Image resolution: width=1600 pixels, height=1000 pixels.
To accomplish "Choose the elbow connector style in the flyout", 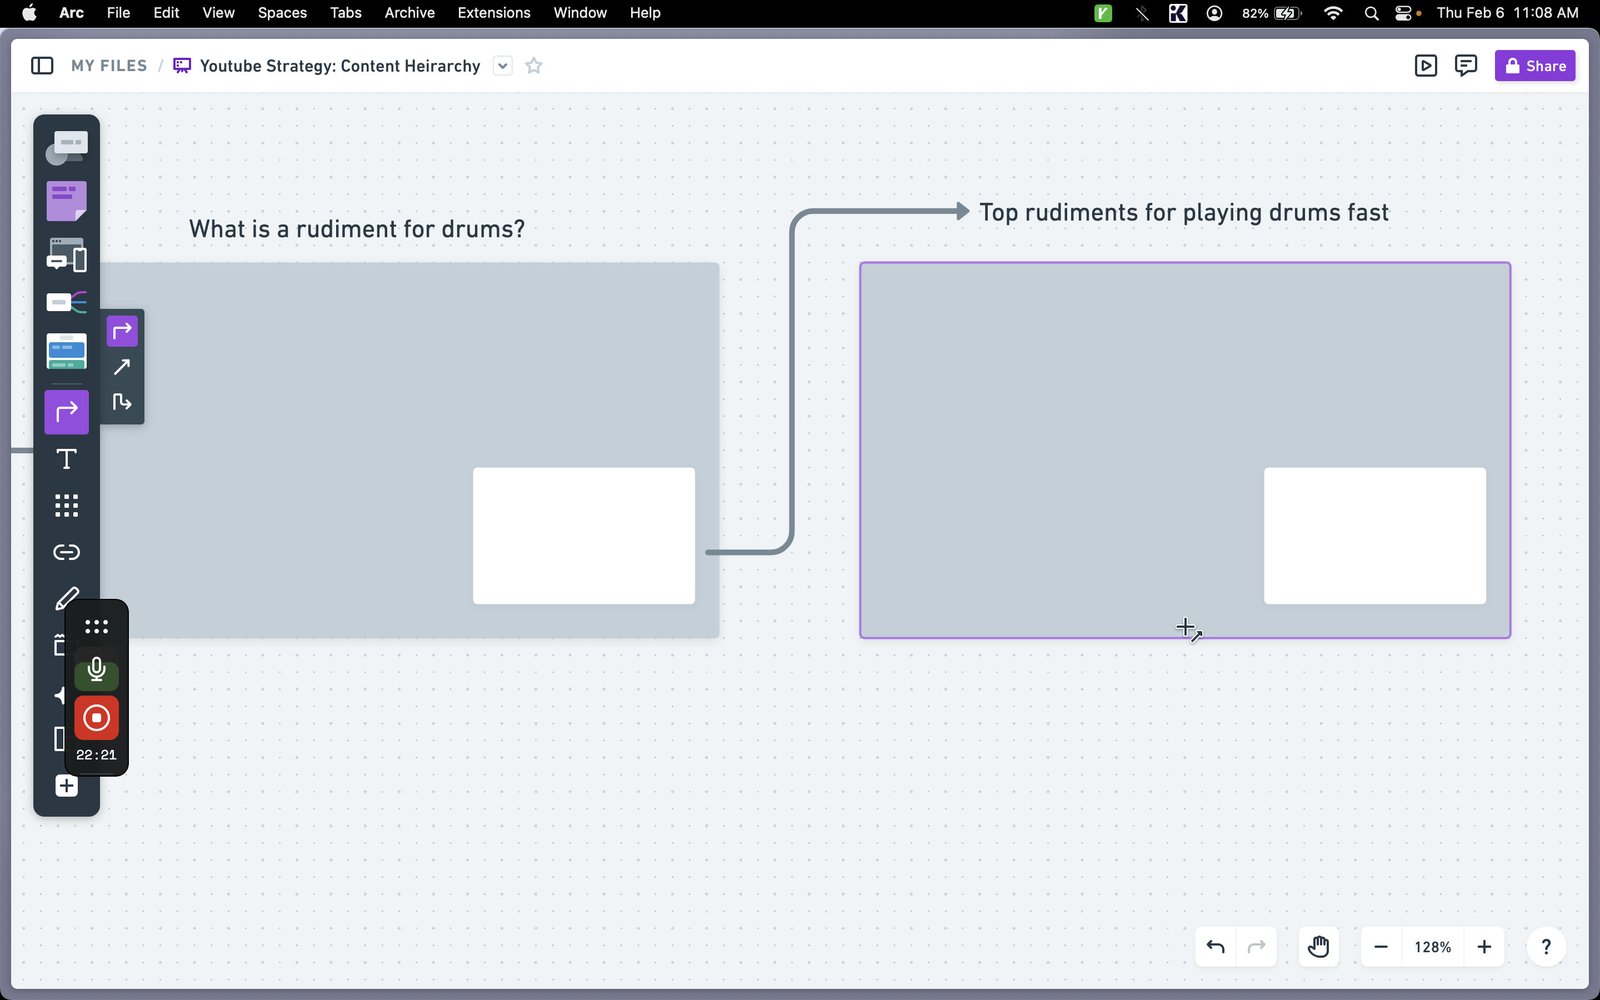I will click(x=122, y=331).
